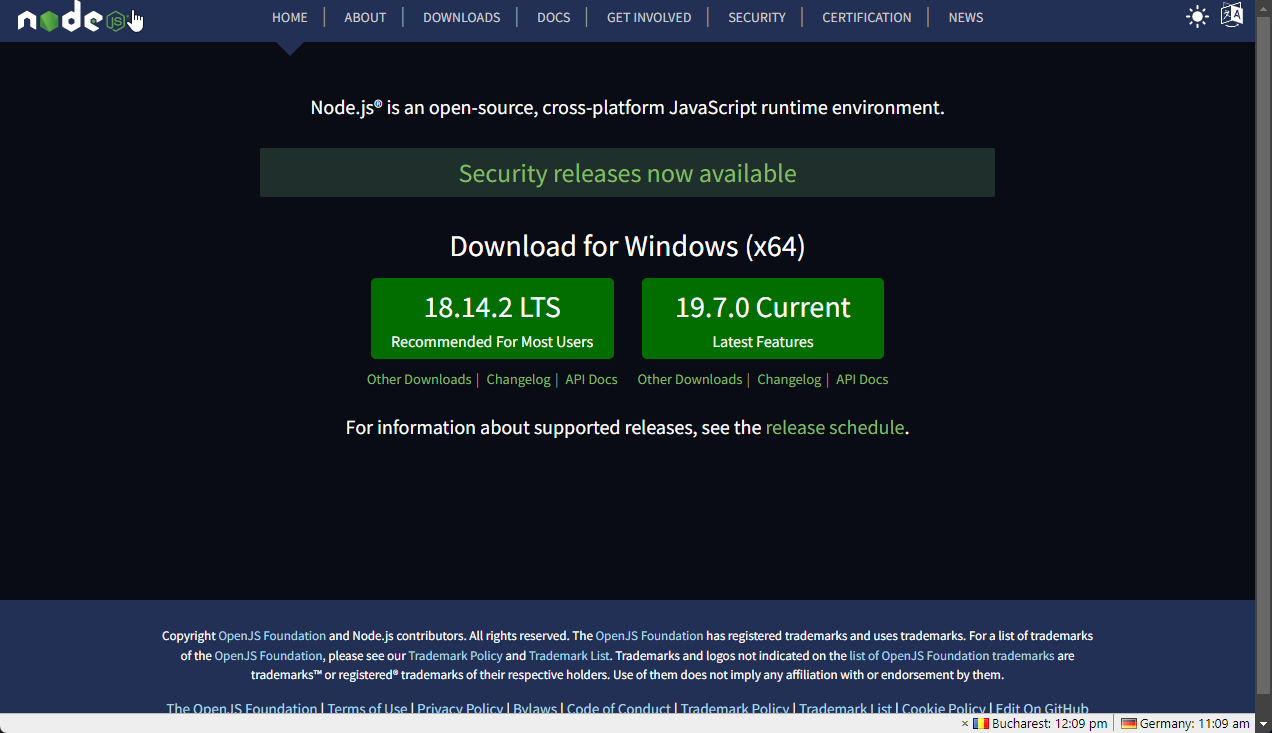
Task: Open the language translation icon
Action: [x=1232, y=16]
